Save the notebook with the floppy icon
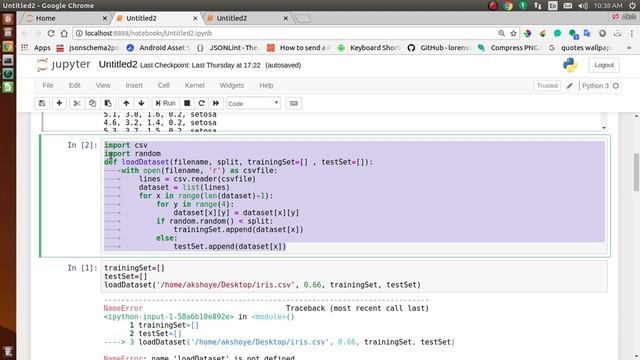640x360 pixels. pyautogui.click(x=42, y=103)
